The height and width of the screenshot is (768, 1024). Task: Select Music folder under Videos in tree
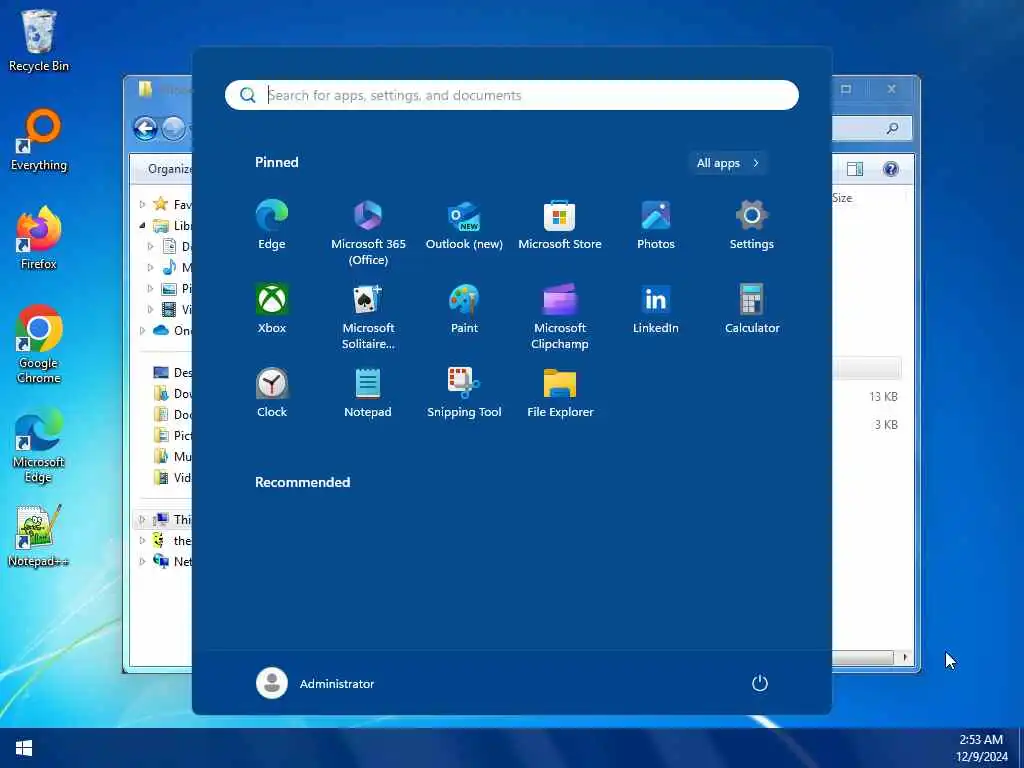(x=172, y=456)
